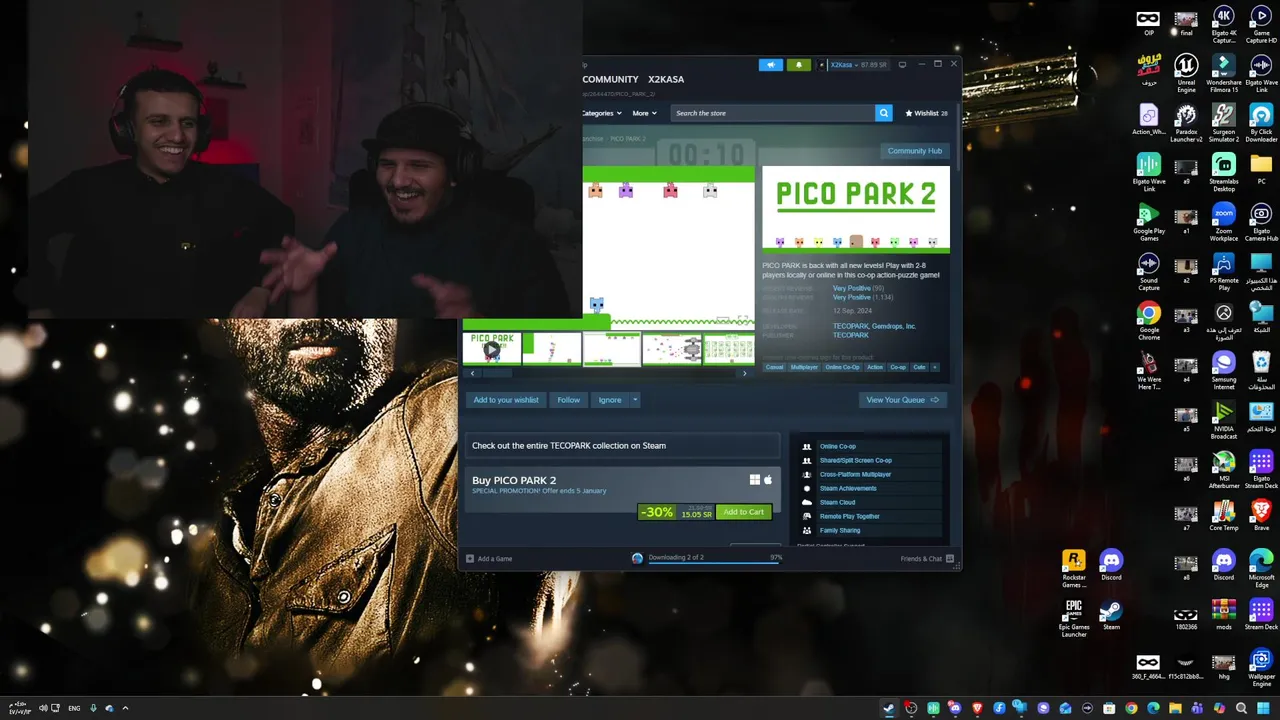Click the blue store search magnifier button
Screen dimensions: 1280x720
coord(883,113)
